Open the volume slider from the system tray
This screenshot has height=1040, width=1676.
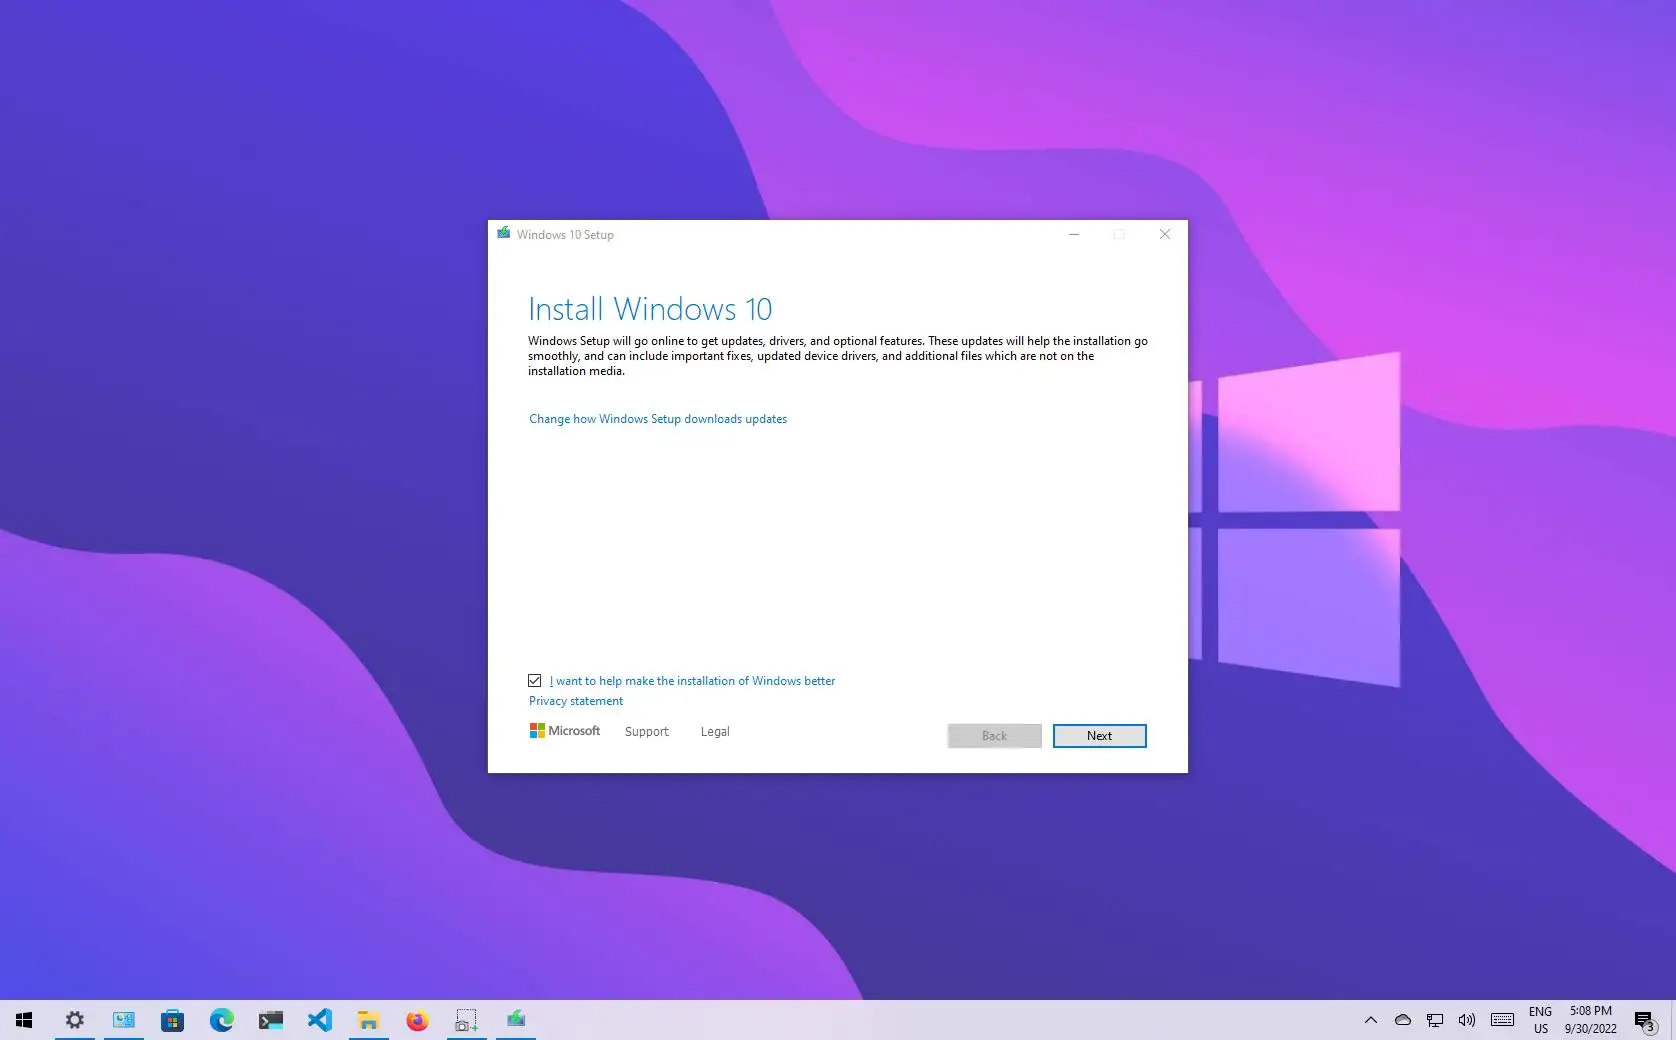1467,1019
